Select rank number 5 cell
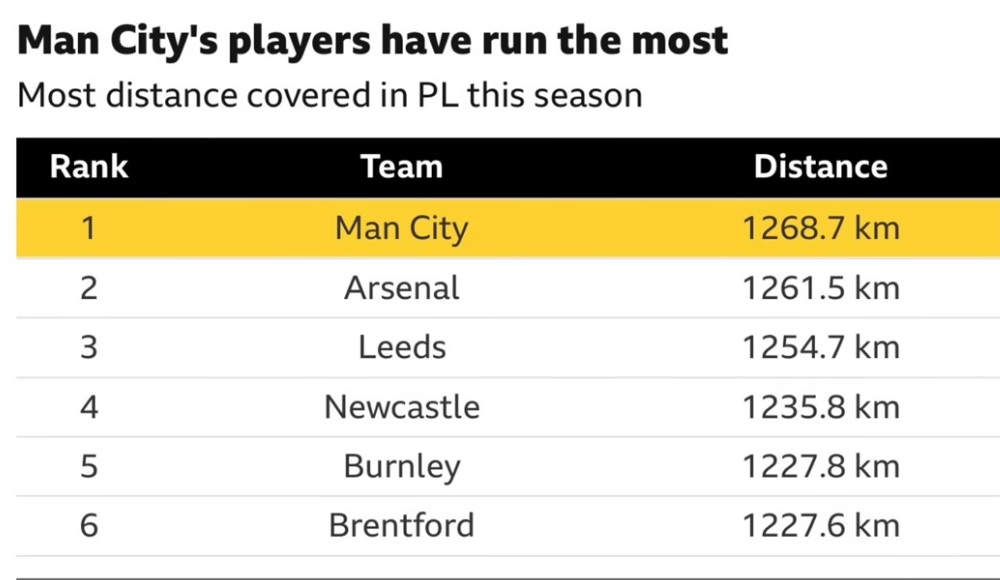Screen dimensions: 1000x580 [x=89, y=466]
